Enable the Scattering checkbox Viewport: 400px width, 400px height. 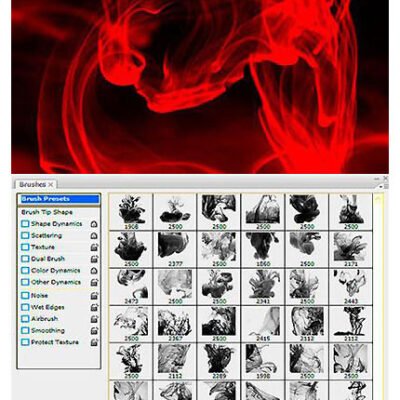tap(25, 235)
